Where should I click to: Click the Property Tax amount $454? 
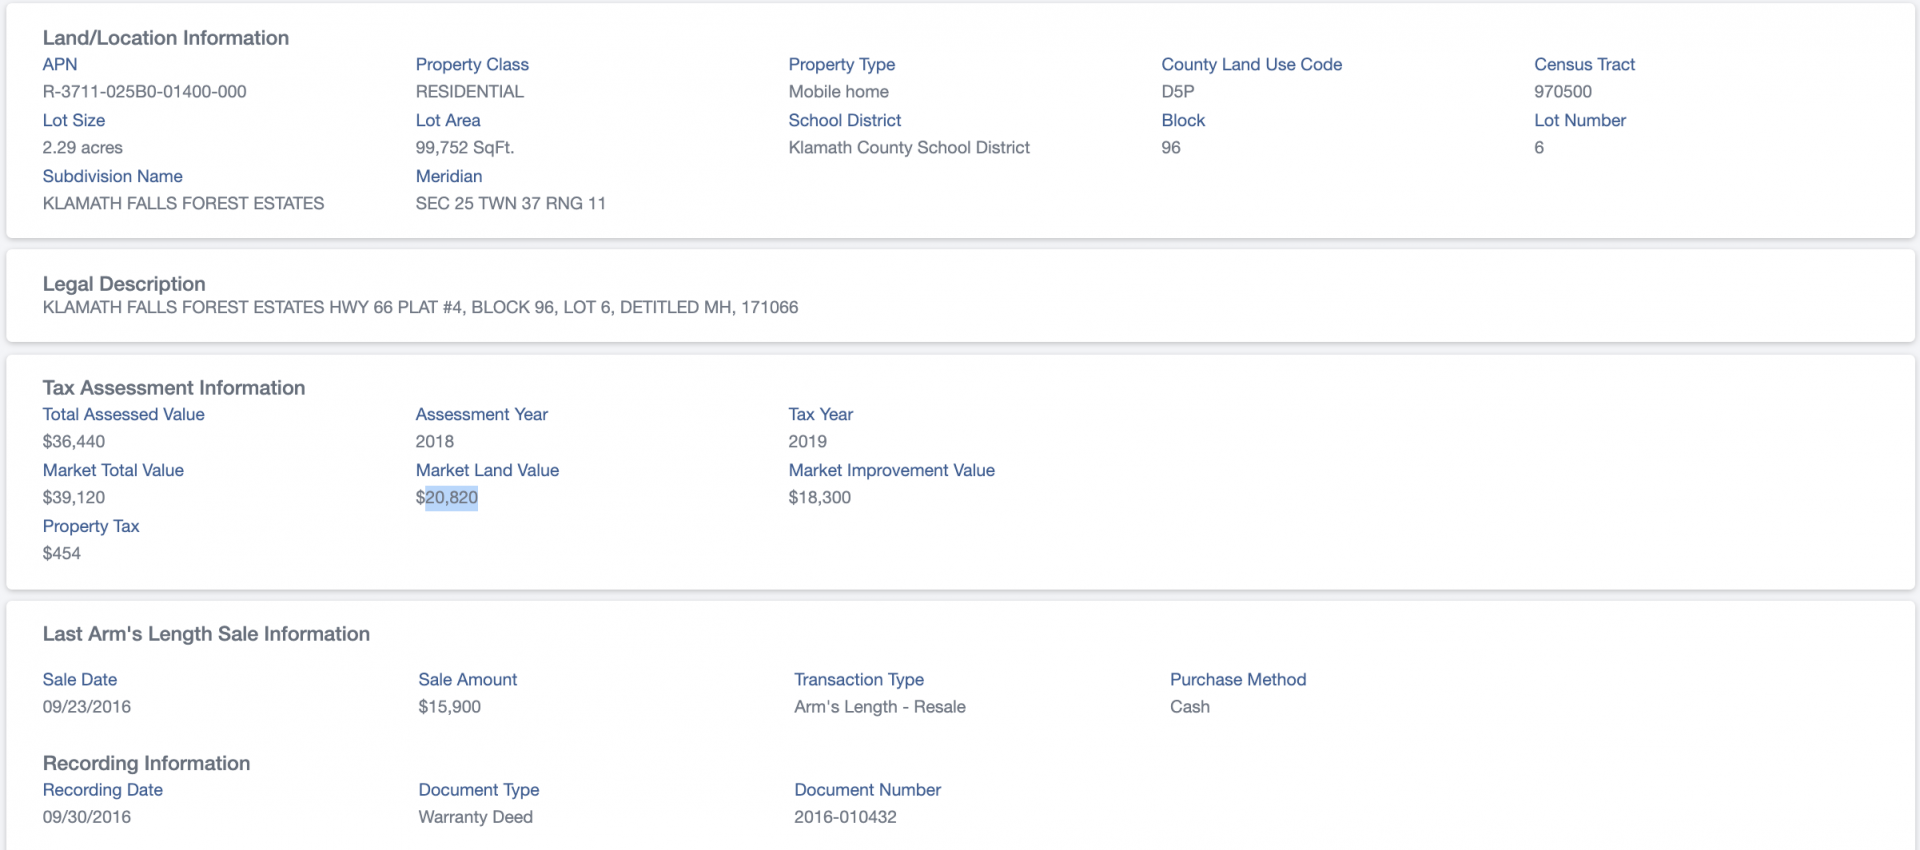point(61,554)
